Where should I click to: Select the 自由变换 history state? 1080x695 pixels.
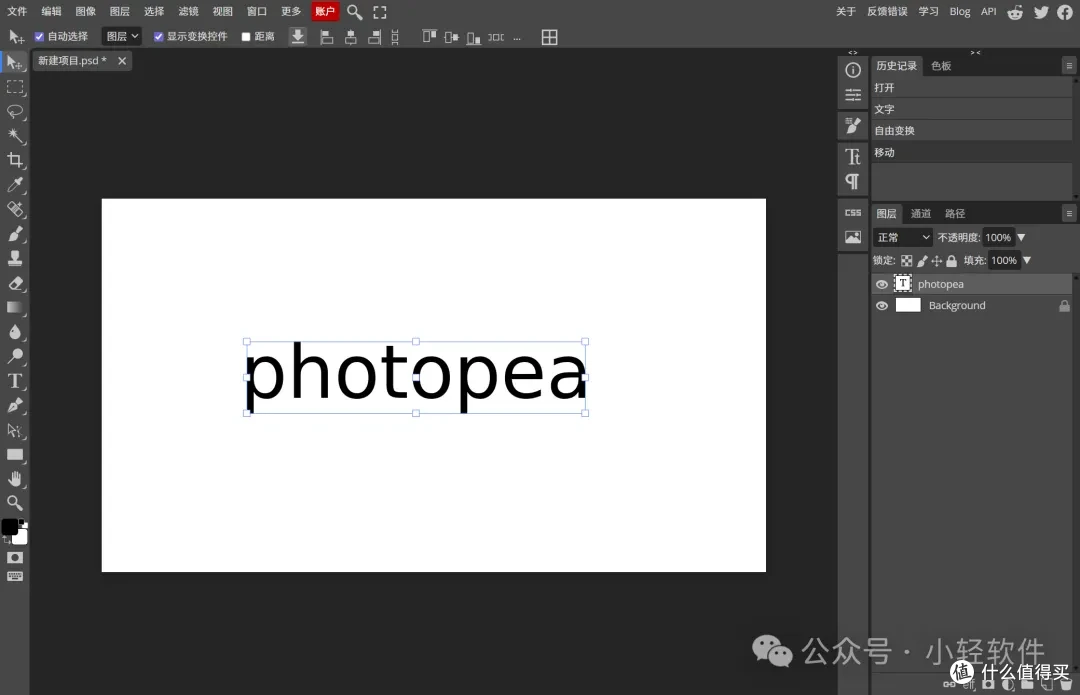[972, 131]
